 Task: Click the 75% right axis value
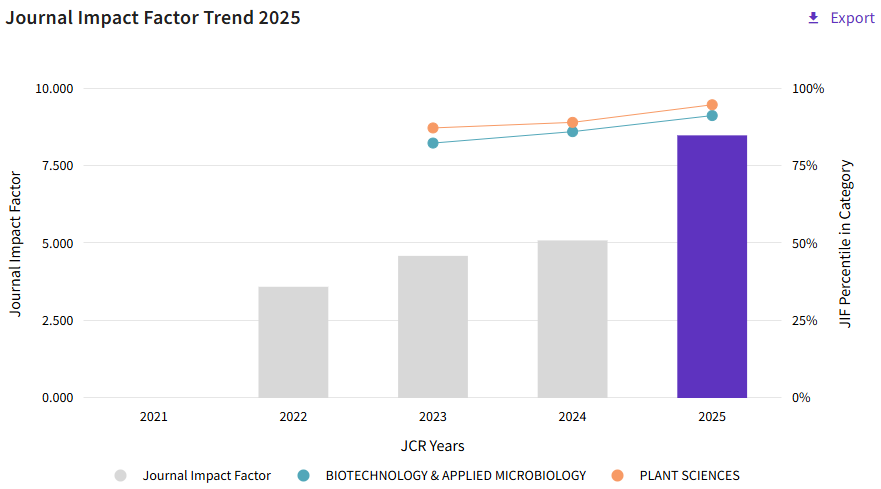[805, 166]
